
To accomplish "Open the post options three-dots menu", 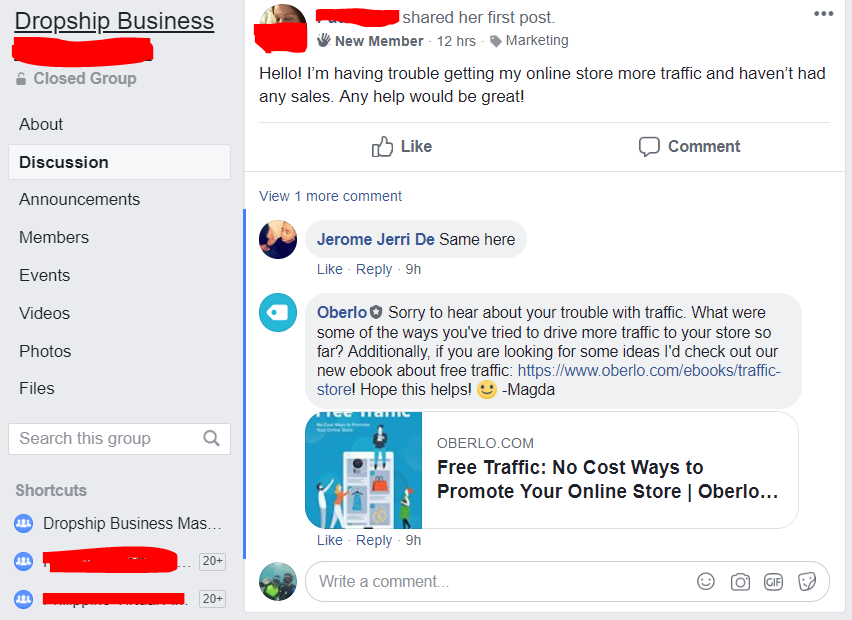I will (x=823, y=14).
